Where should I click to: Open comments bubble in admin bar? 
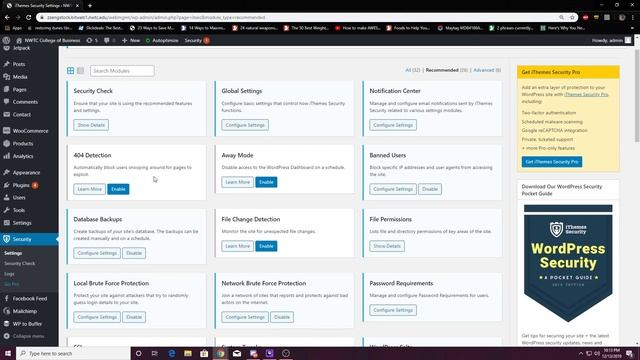click(109, 40)
